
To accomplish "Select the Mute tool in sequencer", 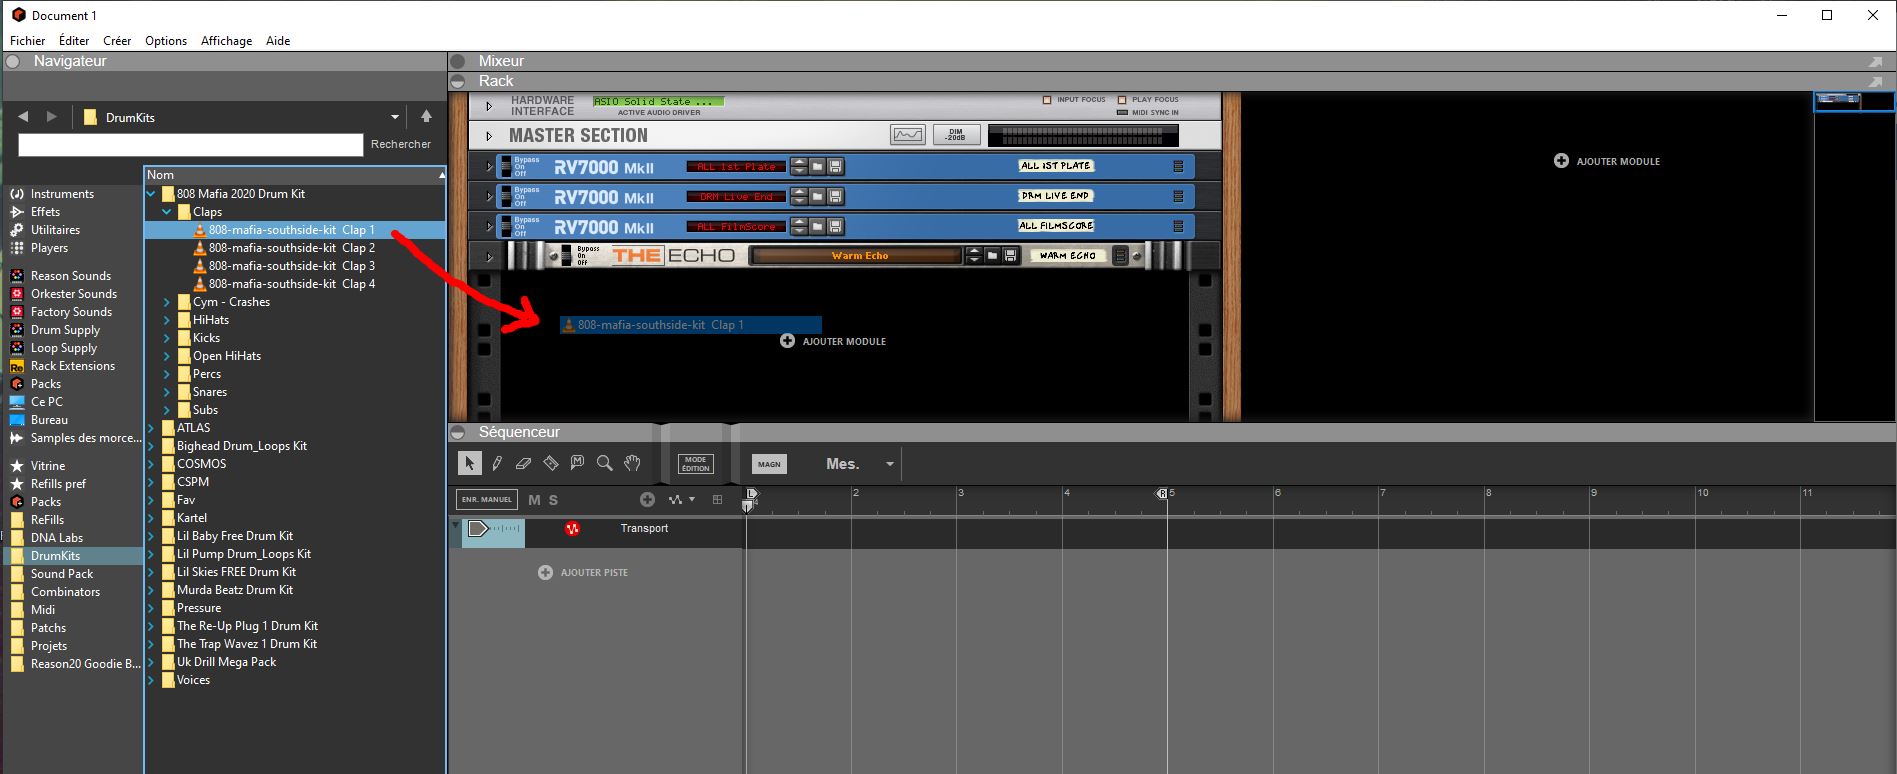I will point(577,463).
